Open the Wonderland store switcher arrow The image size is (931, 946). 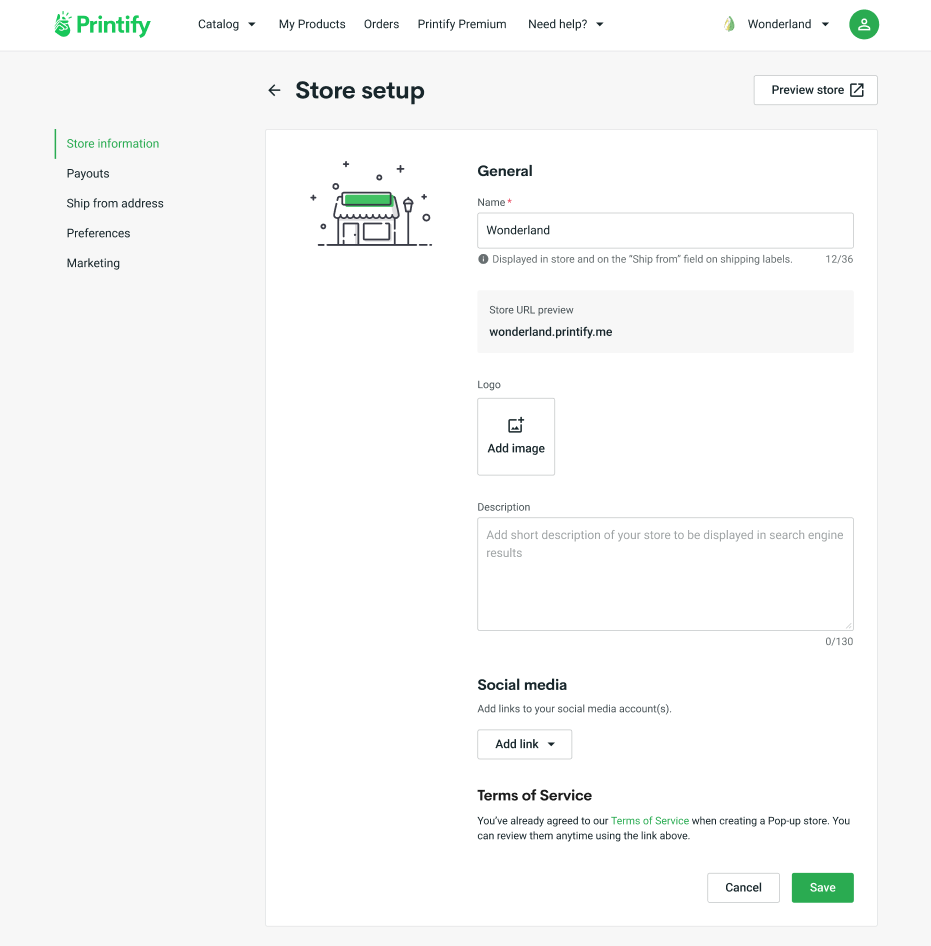click(825, 24)
